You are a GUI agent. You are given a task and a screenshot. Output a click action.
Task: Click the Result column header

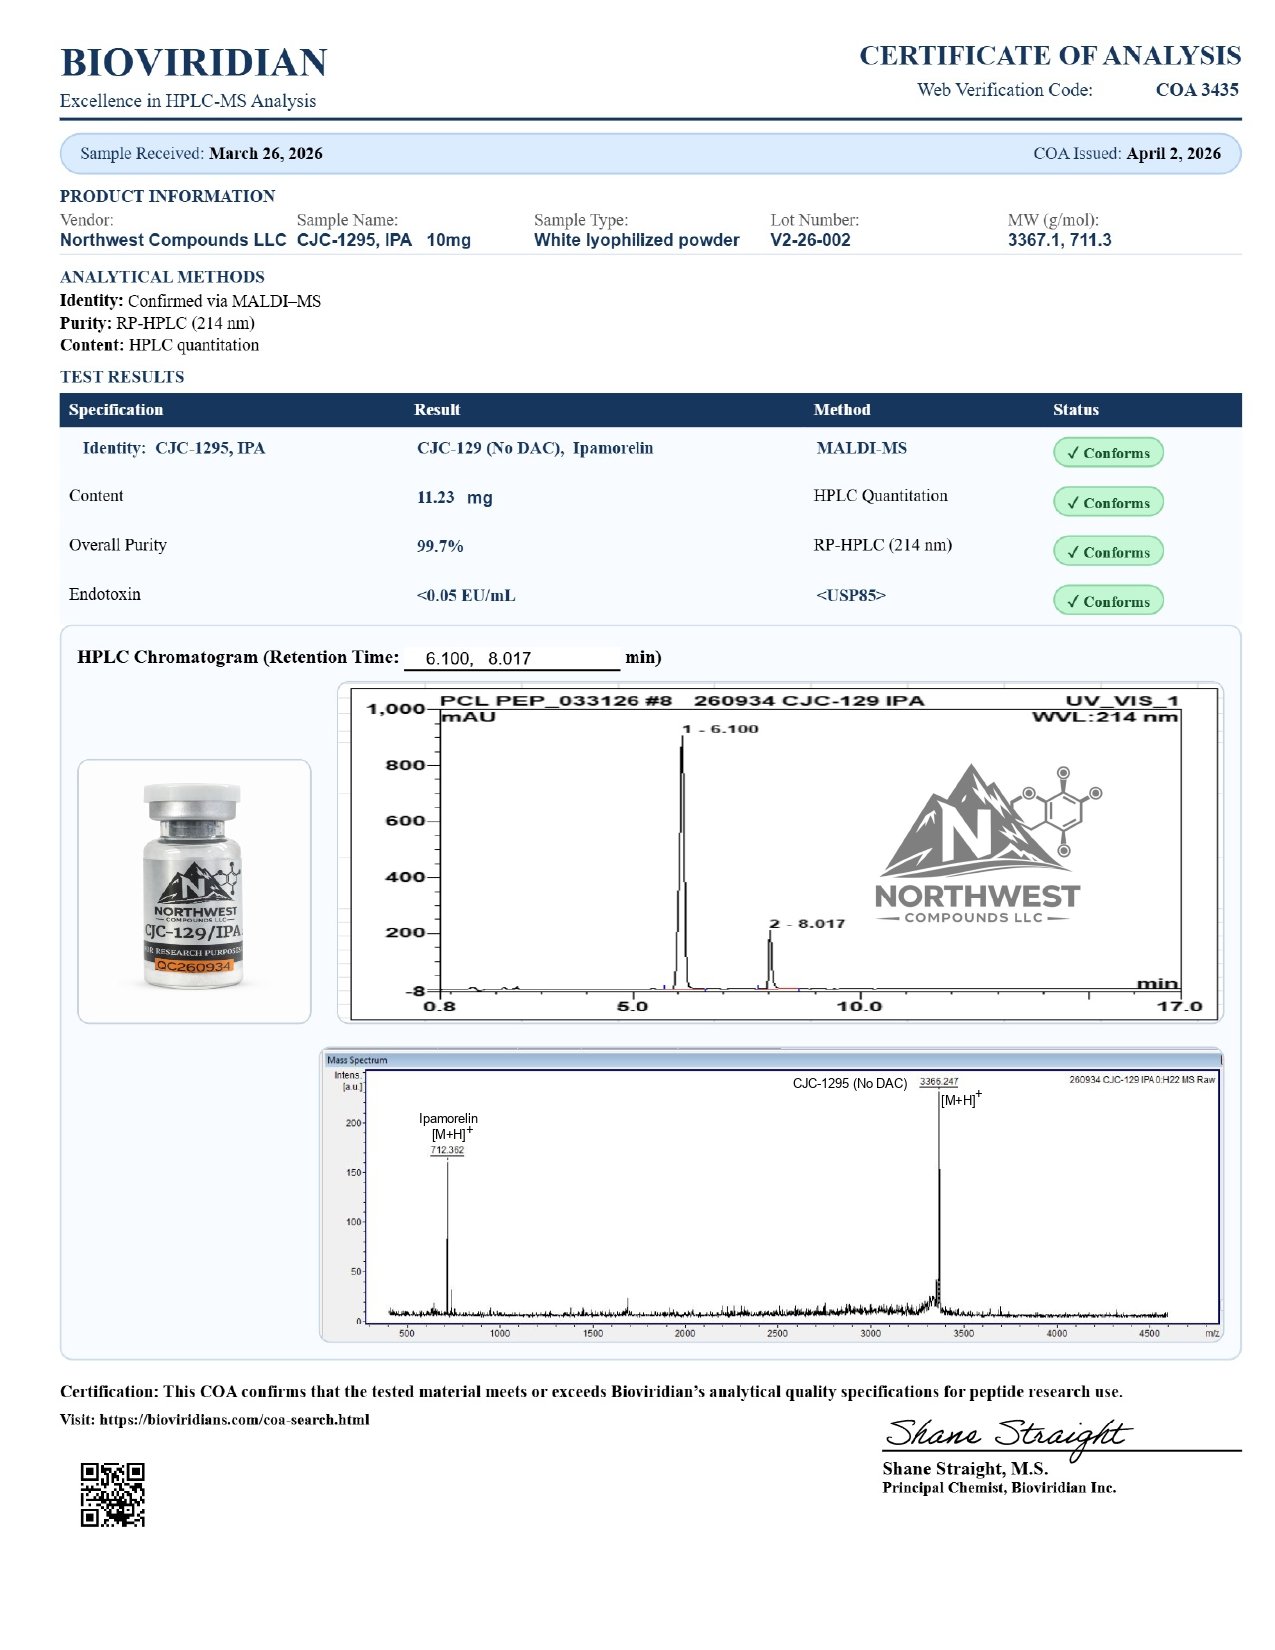[x=437, y=410]
